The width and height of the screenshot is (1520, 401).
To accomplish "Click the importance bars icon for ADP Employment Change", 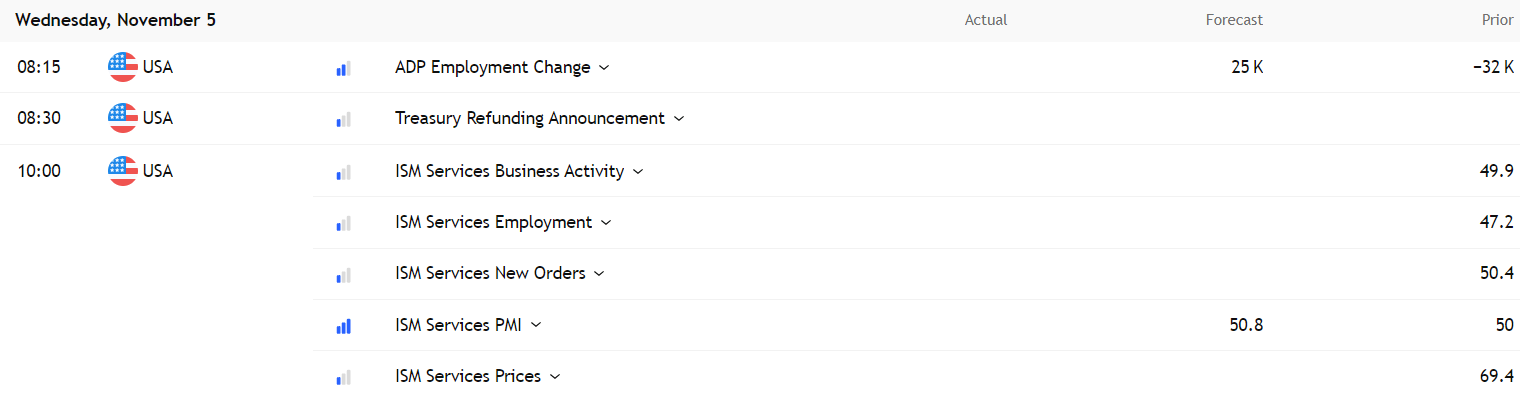I will pyautogui.click(x=343, y=68).
